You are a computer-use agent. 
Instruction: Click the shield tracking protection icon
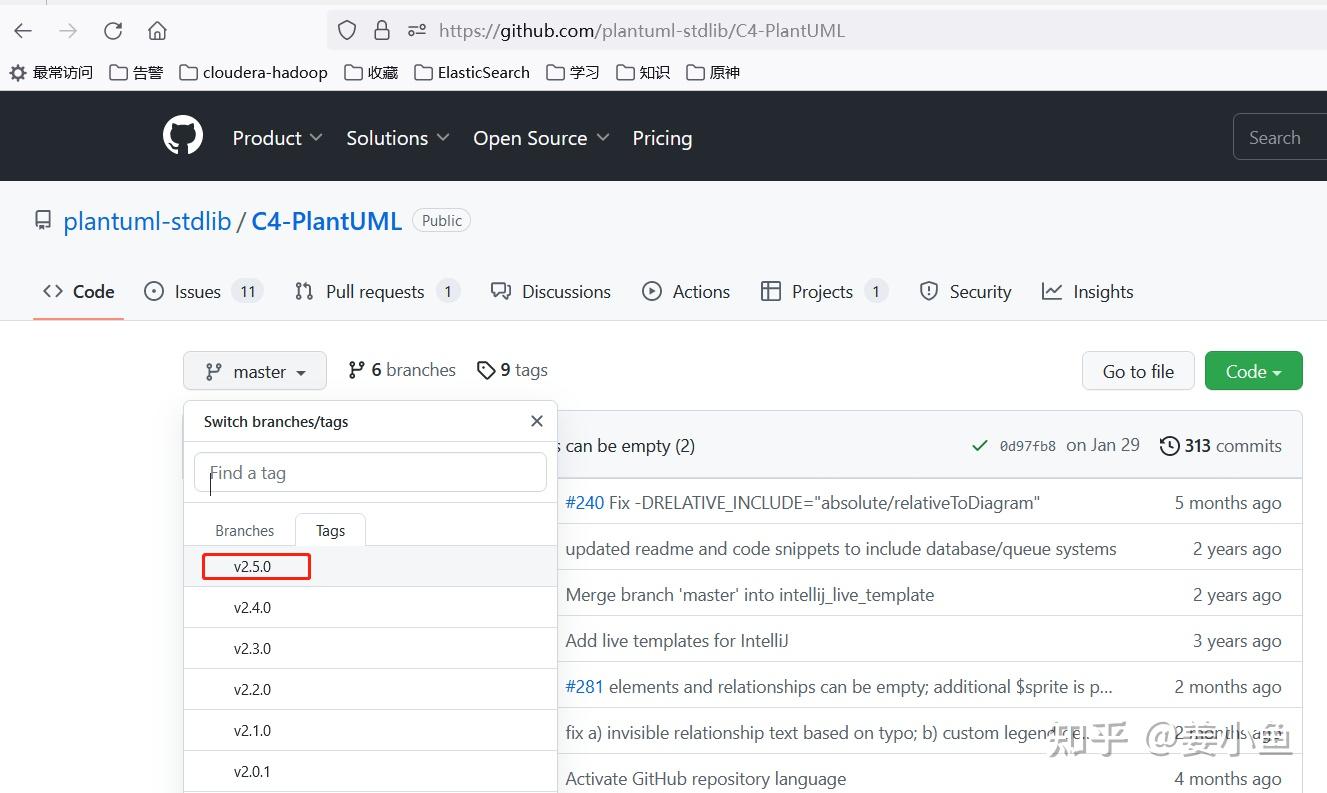pos(347,31)
